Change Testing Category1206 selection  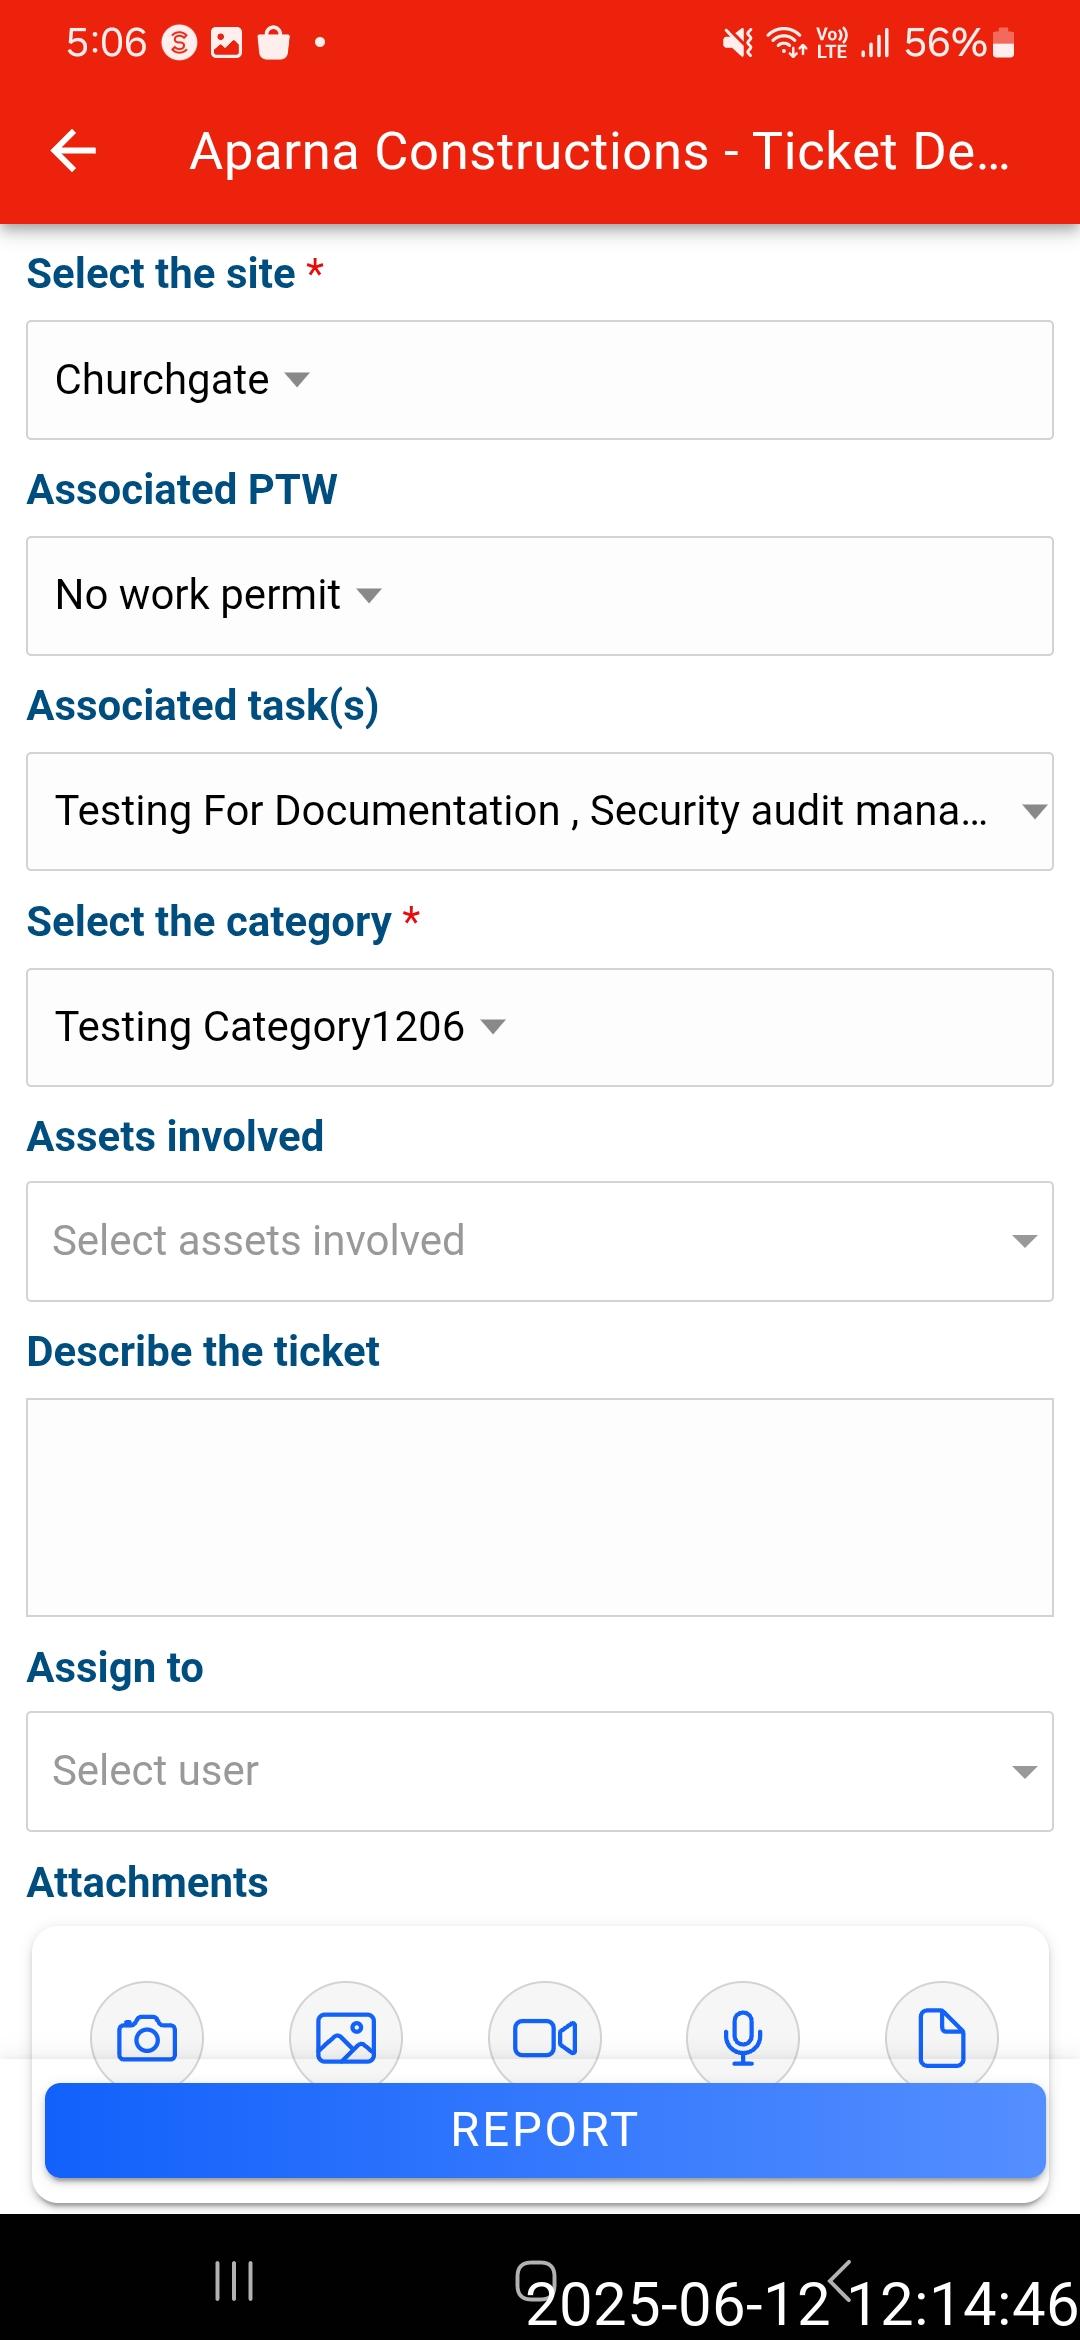pyautogui.click(x=280, y=1027)
